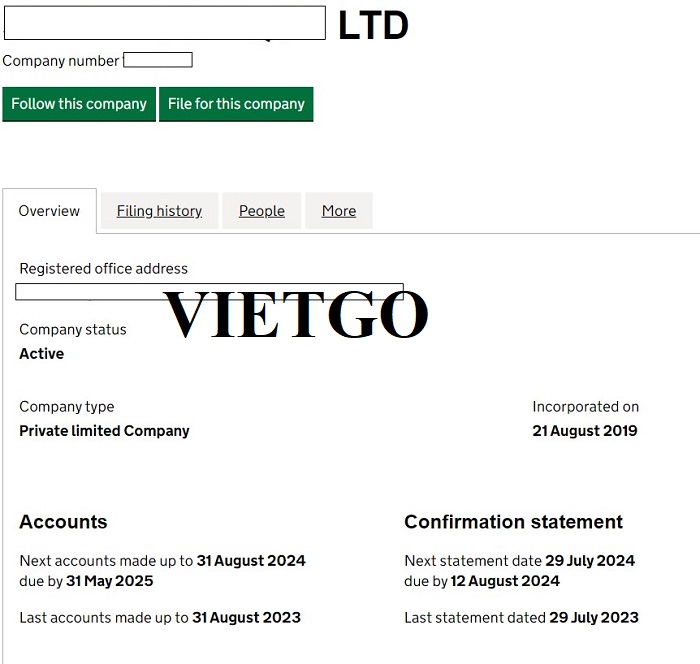Click the 29 July 2023 last statement date

coord(594,618)
